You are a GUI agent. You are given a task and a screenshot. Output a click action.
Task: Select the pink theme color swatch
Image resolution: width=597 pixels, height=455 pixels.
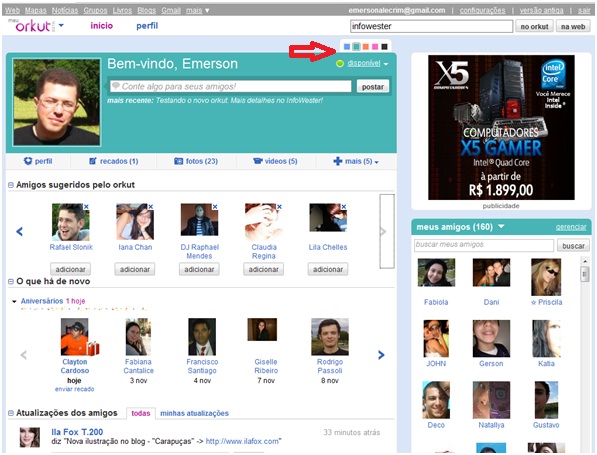pyautogui.click(x=375, y=46)
